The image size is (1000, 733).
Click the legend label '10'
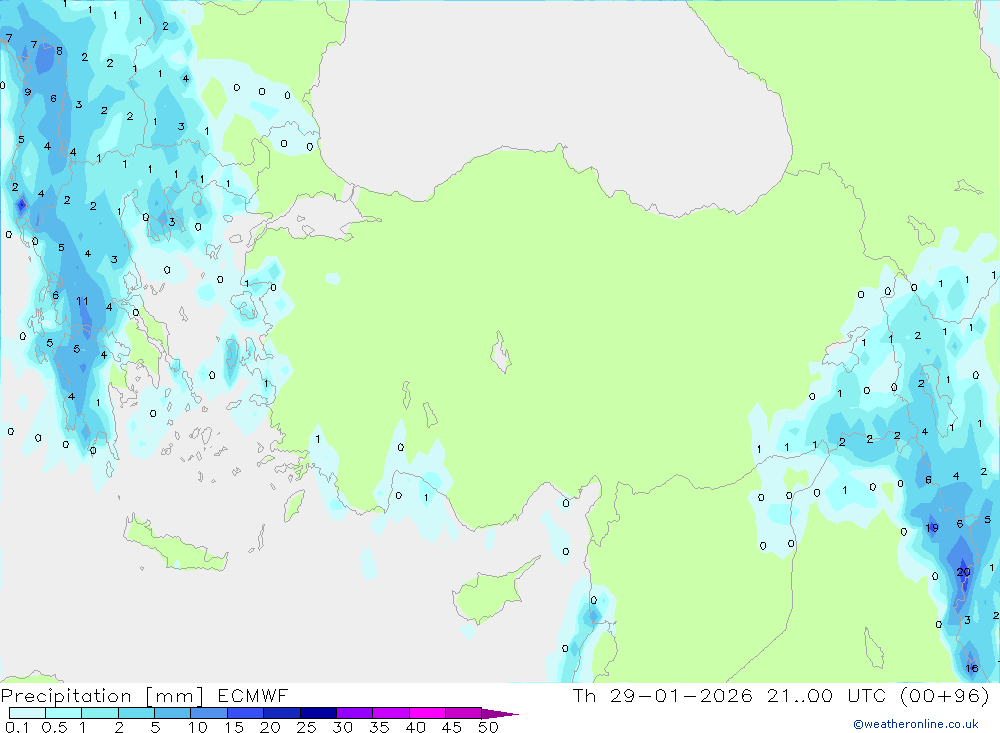click(198, 727)
